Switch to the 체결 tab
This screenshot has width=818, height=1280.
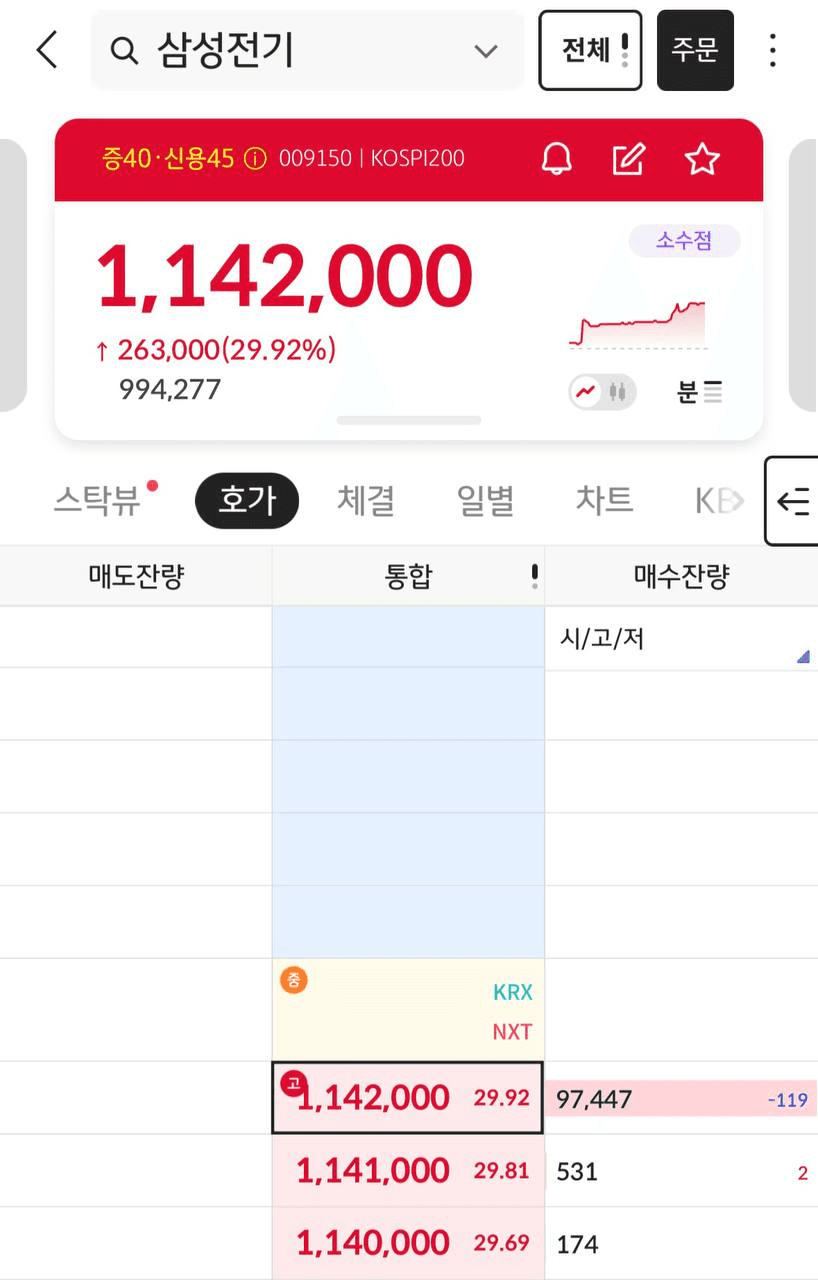[x=366, y=500]
